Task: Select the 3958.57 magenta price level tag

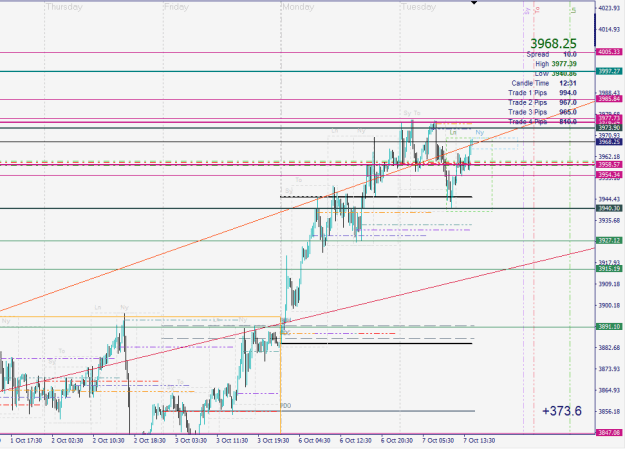Action: [609, 164]
